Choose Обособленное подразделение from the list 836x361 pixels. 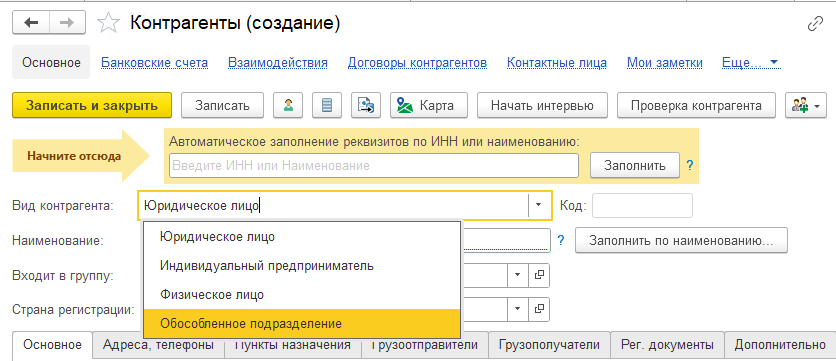click(302, 323)
